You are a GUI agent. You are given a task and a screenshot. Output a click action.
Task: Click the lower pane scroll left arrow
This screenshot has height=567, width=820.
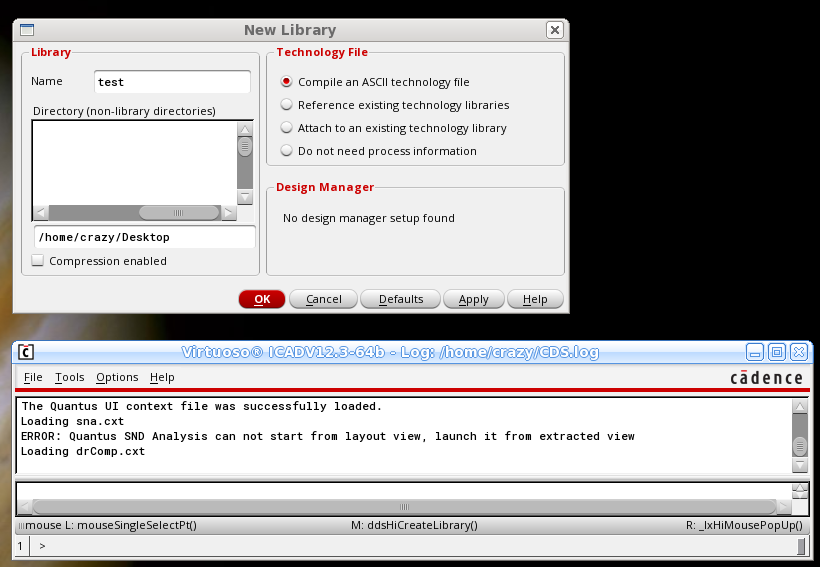[24, 506]
